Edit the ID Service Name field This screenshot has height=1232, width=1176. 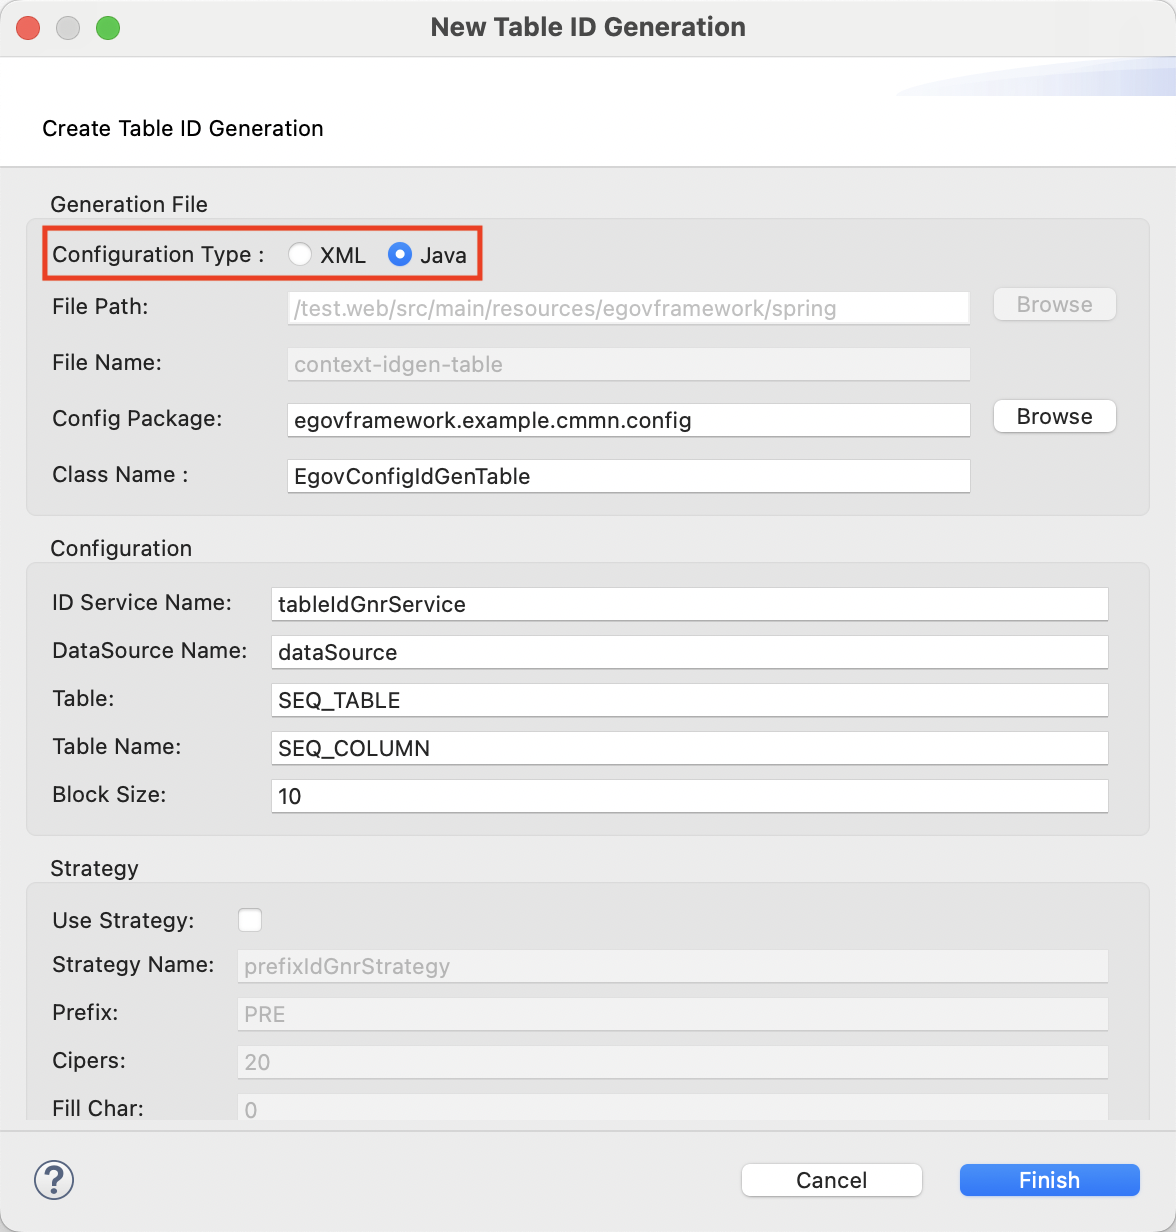(689, 604)
